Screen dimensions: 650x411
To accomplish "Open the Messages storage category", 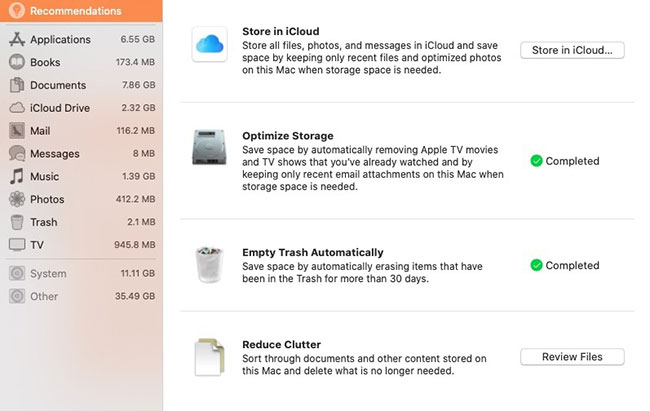I will tap(81, 153).
